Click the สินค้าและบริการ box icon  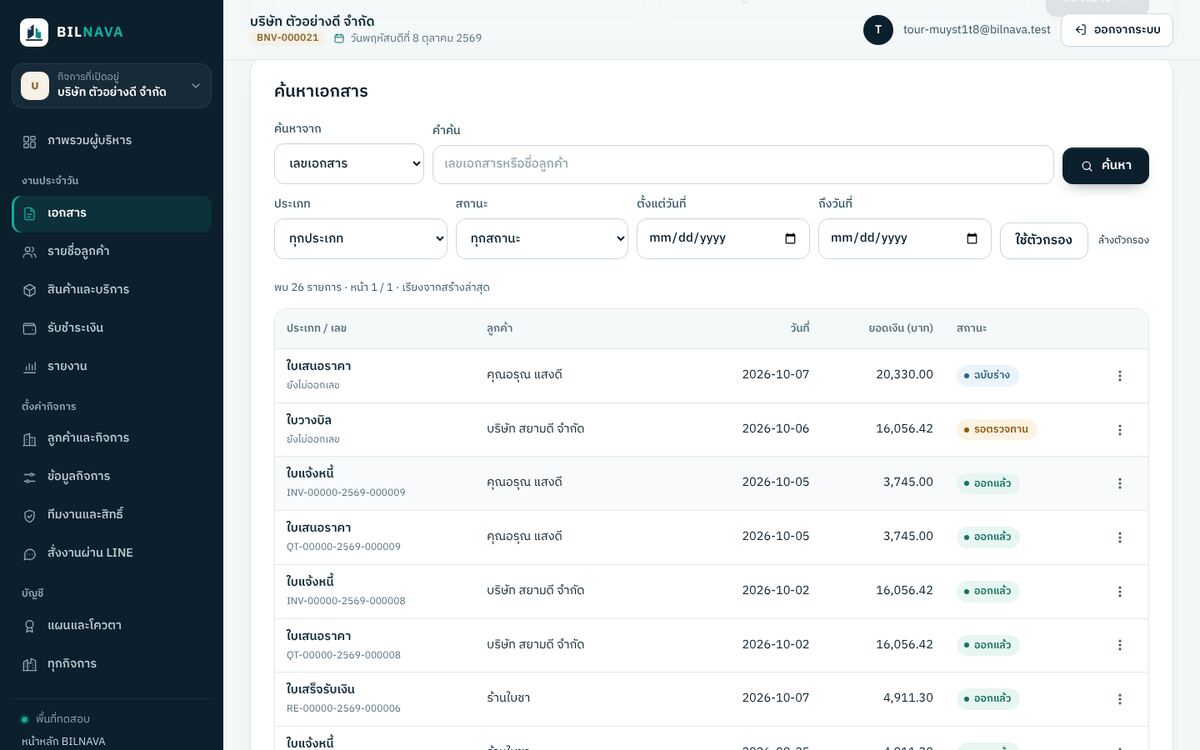click(x=30, y=290)
